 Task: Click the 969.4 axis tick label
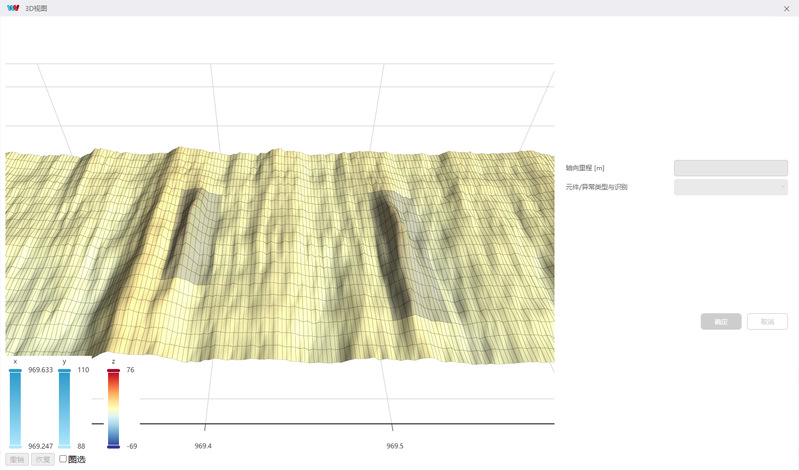[x=203, y=446]
